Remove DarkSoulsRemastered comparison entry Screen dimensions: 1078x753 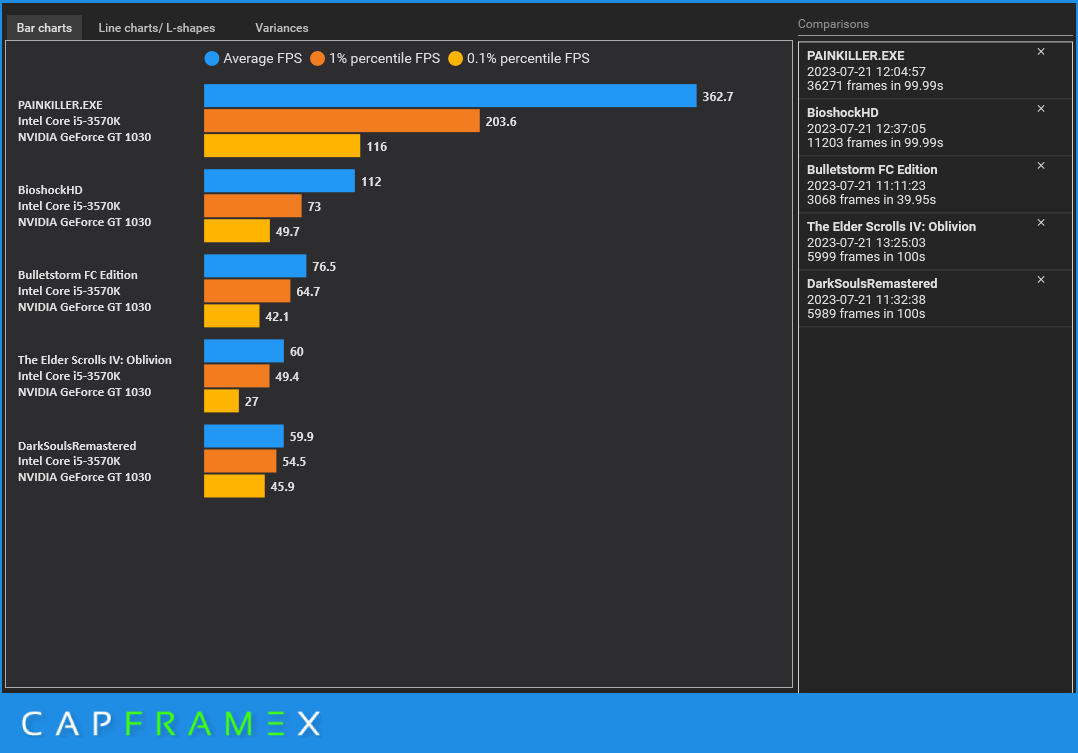point(1041,280)
